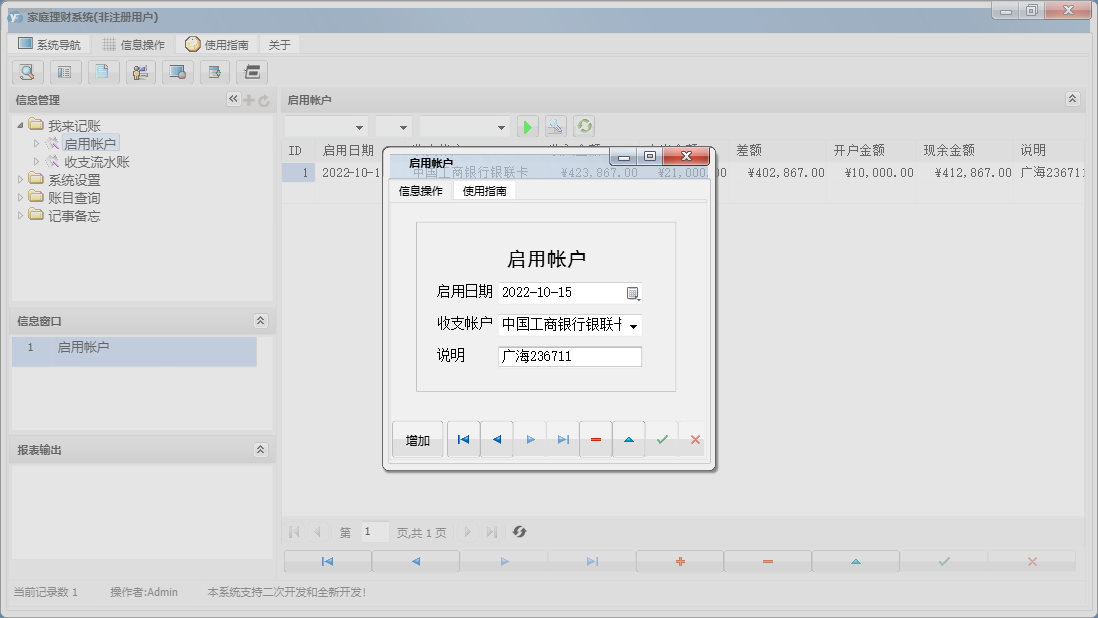Open the report icon next to the magnifier
Viewport: 1098px width, 618px height.
click(65, 72)
